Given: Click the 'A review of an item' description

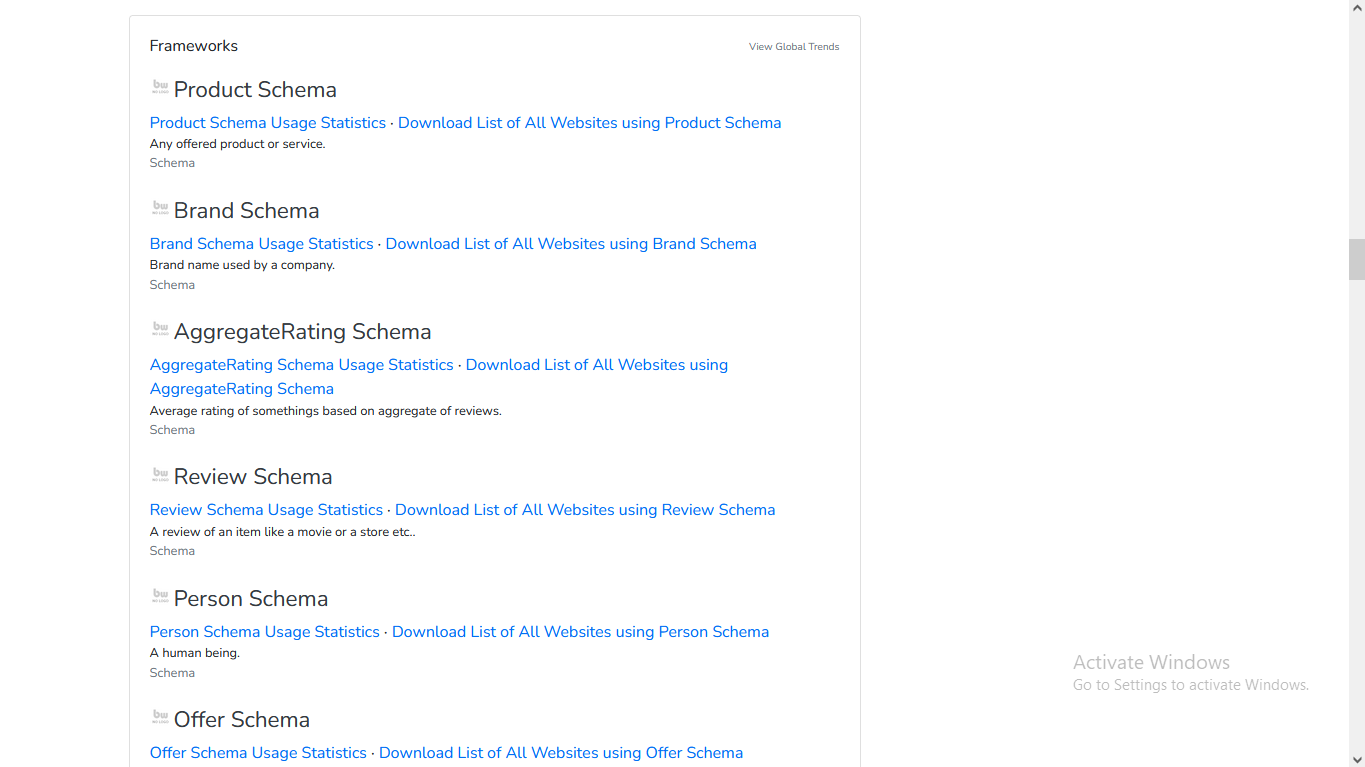Looking at the screenshot, I should coord(282,532).
